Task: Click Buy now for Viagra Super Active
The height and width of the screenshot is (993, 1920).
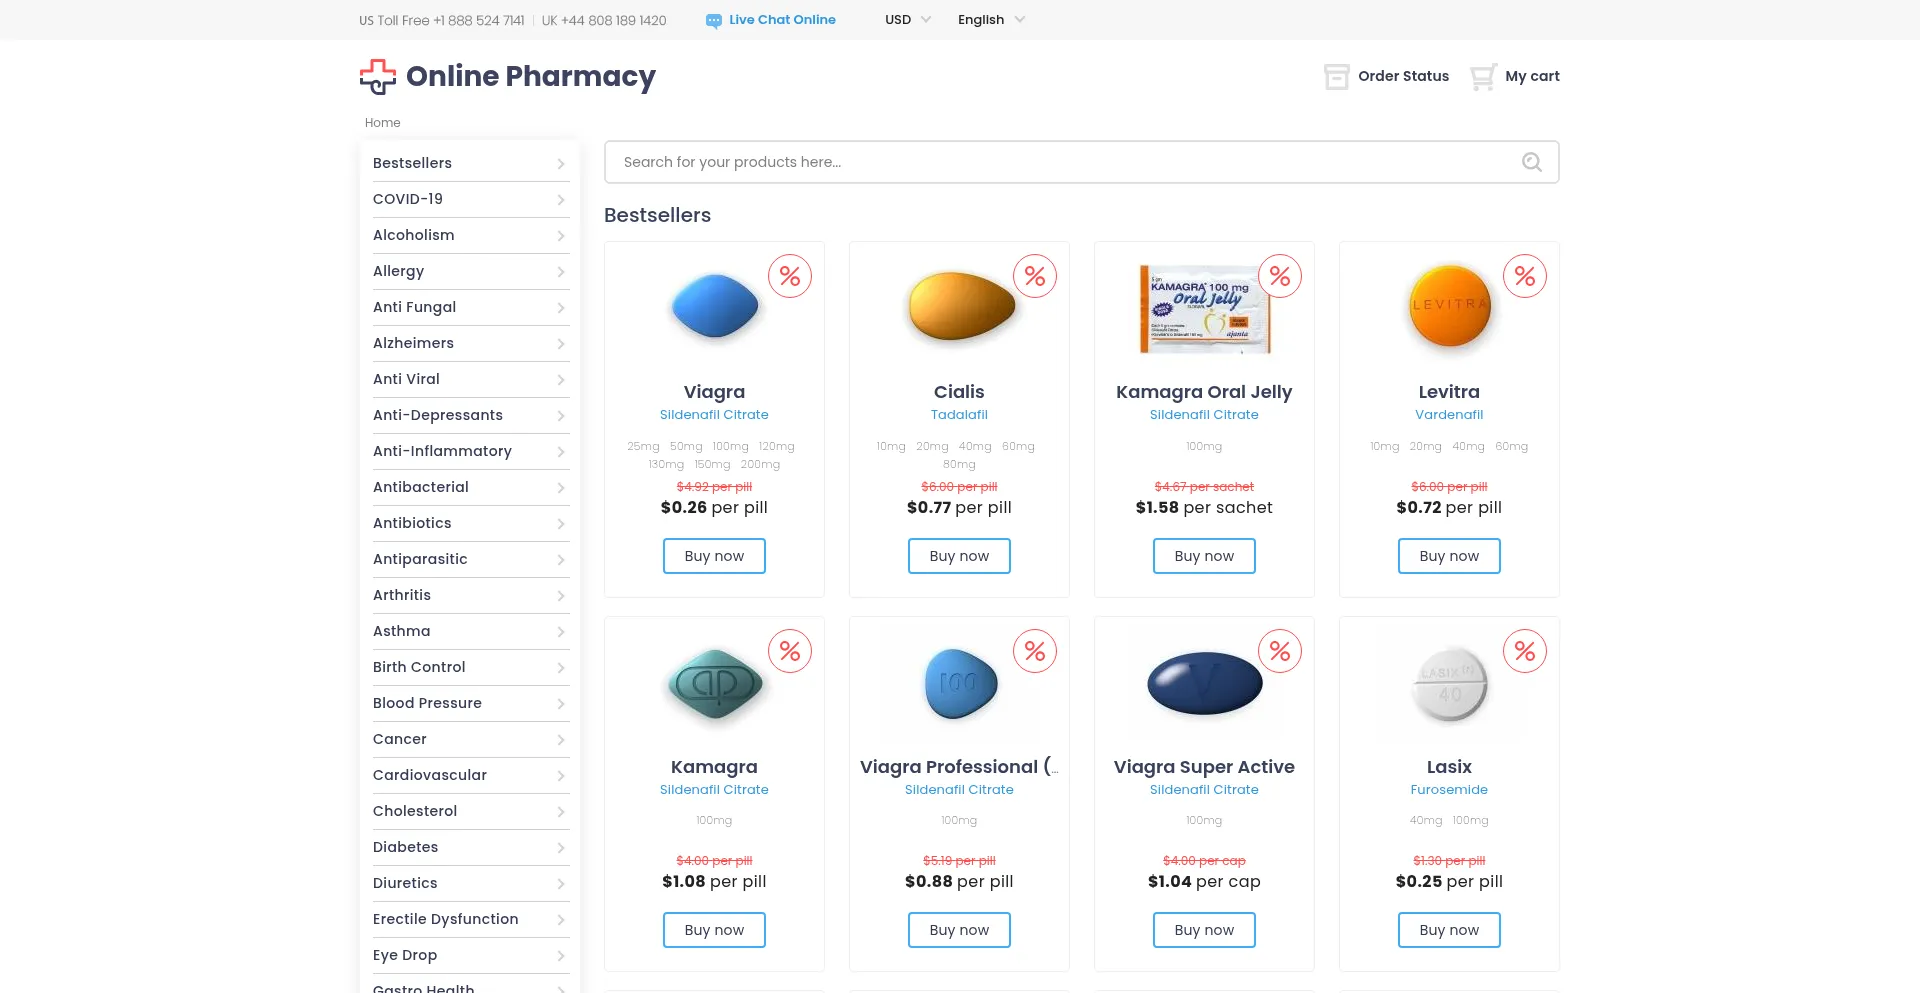Action: pyautogui.click(x=1204, y=930)
